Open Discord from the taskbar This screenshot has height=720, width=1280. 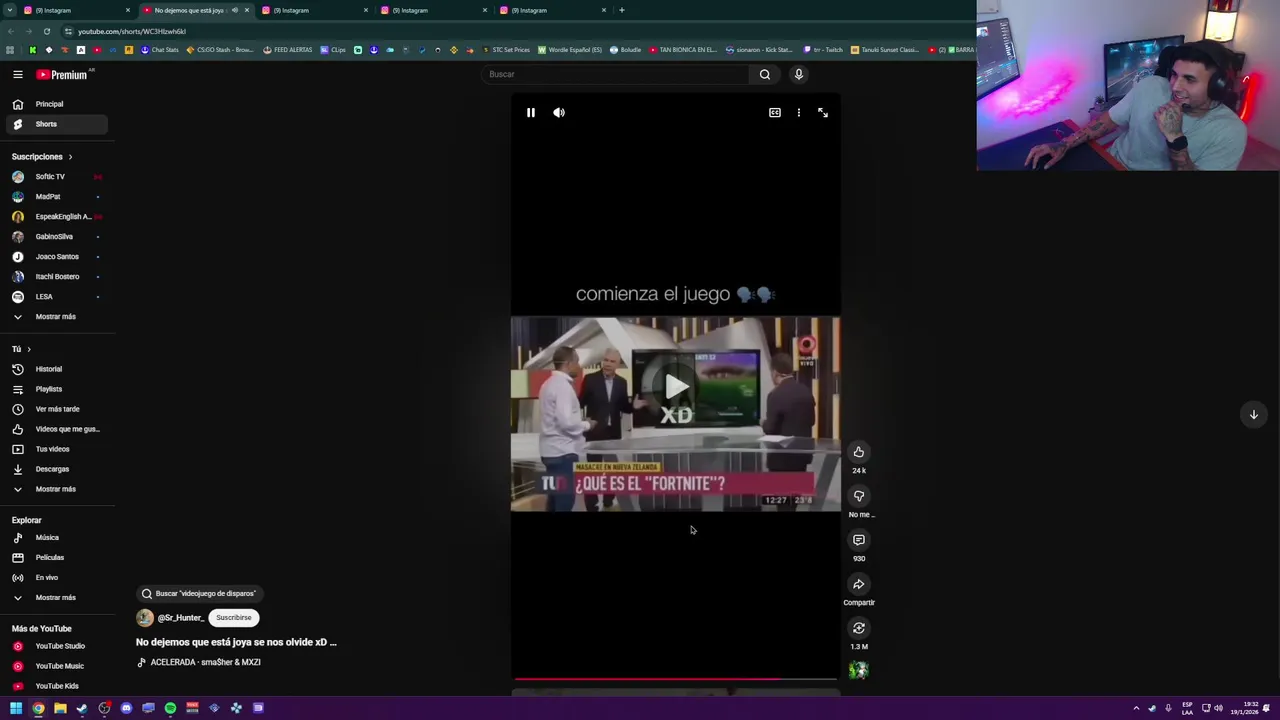point(126,708)
